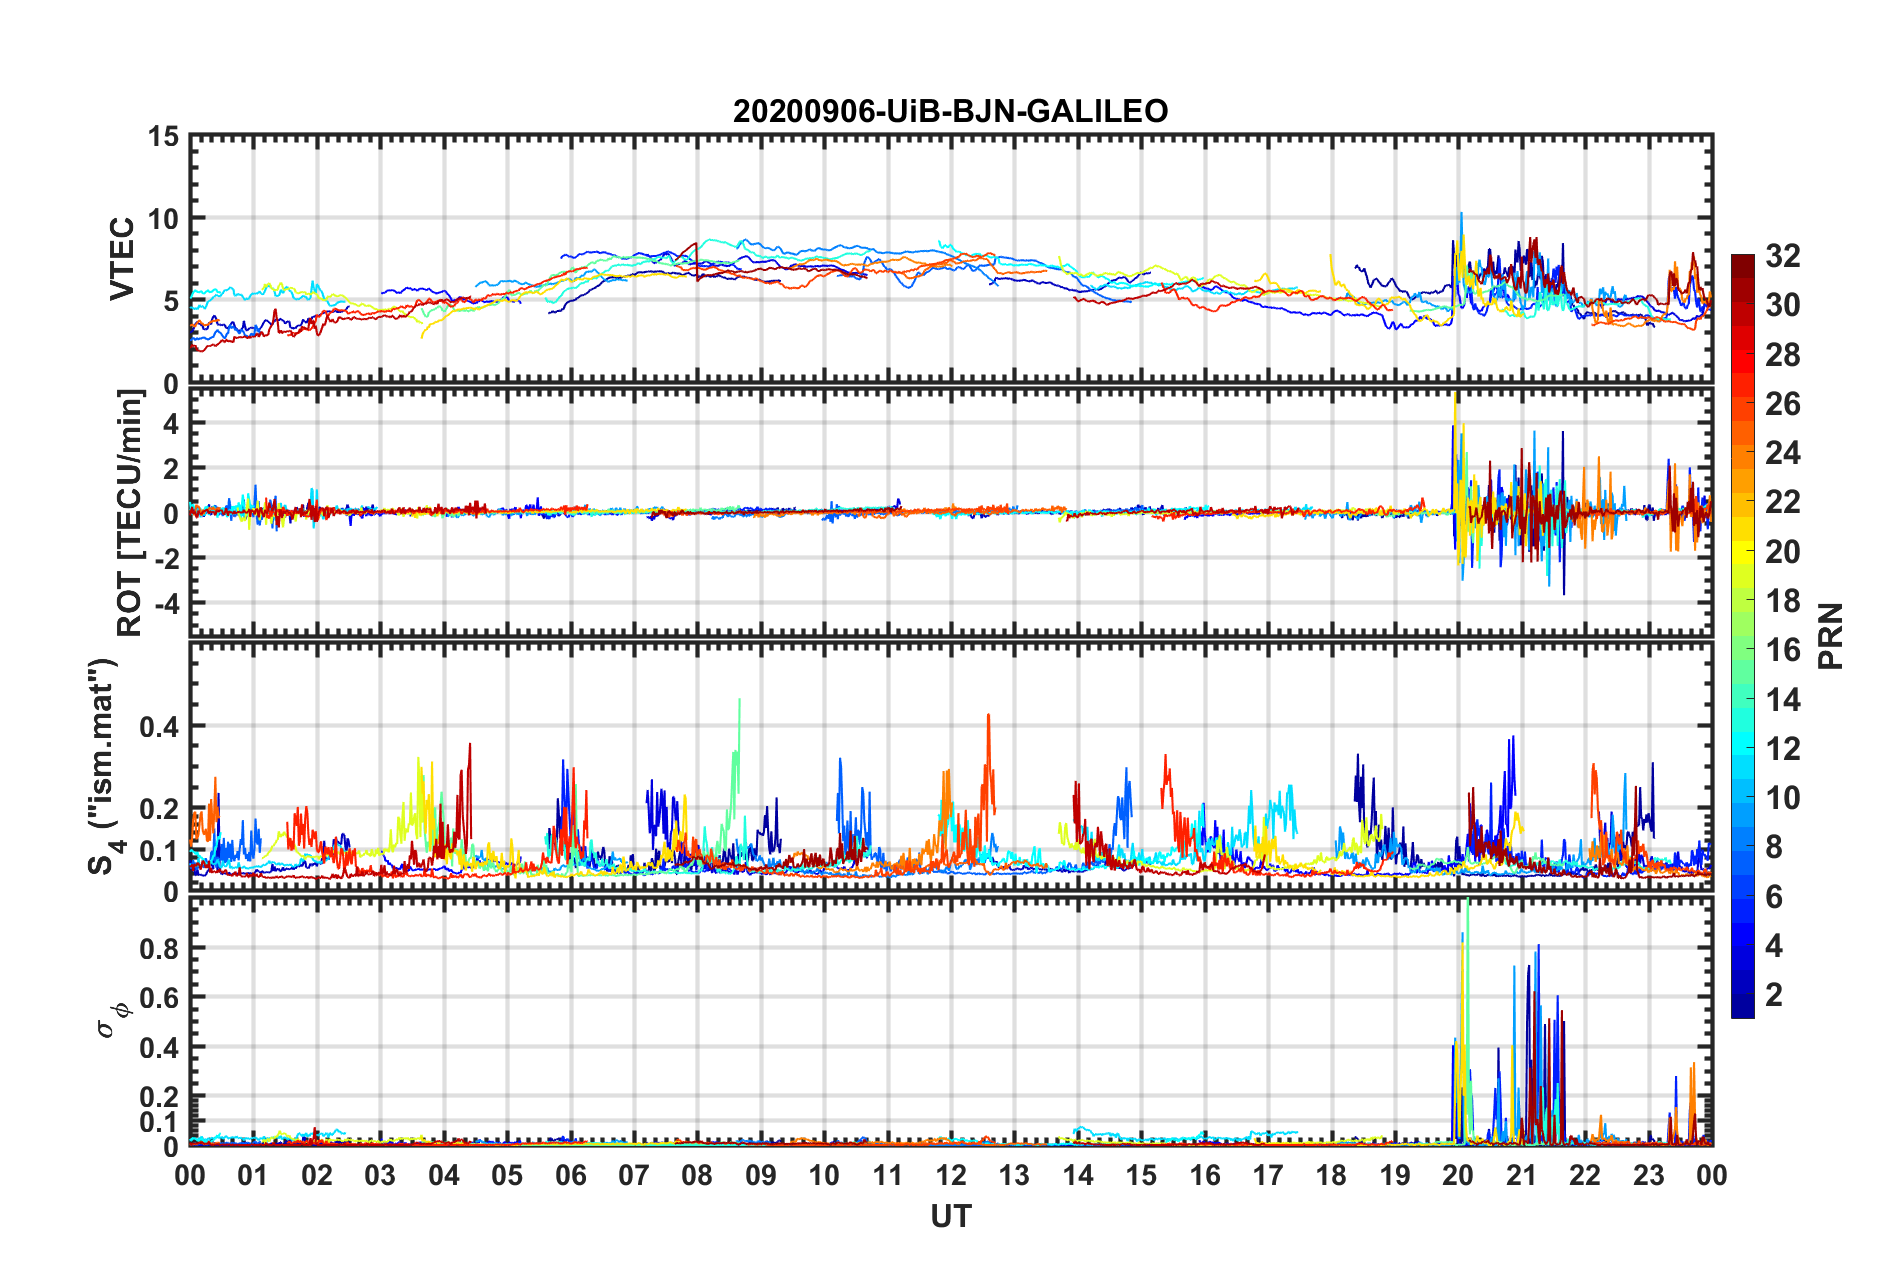1902x1272 pixels.
Task: Click the ROT [TECU/min] y-axis label
Action: pos(130,513)
